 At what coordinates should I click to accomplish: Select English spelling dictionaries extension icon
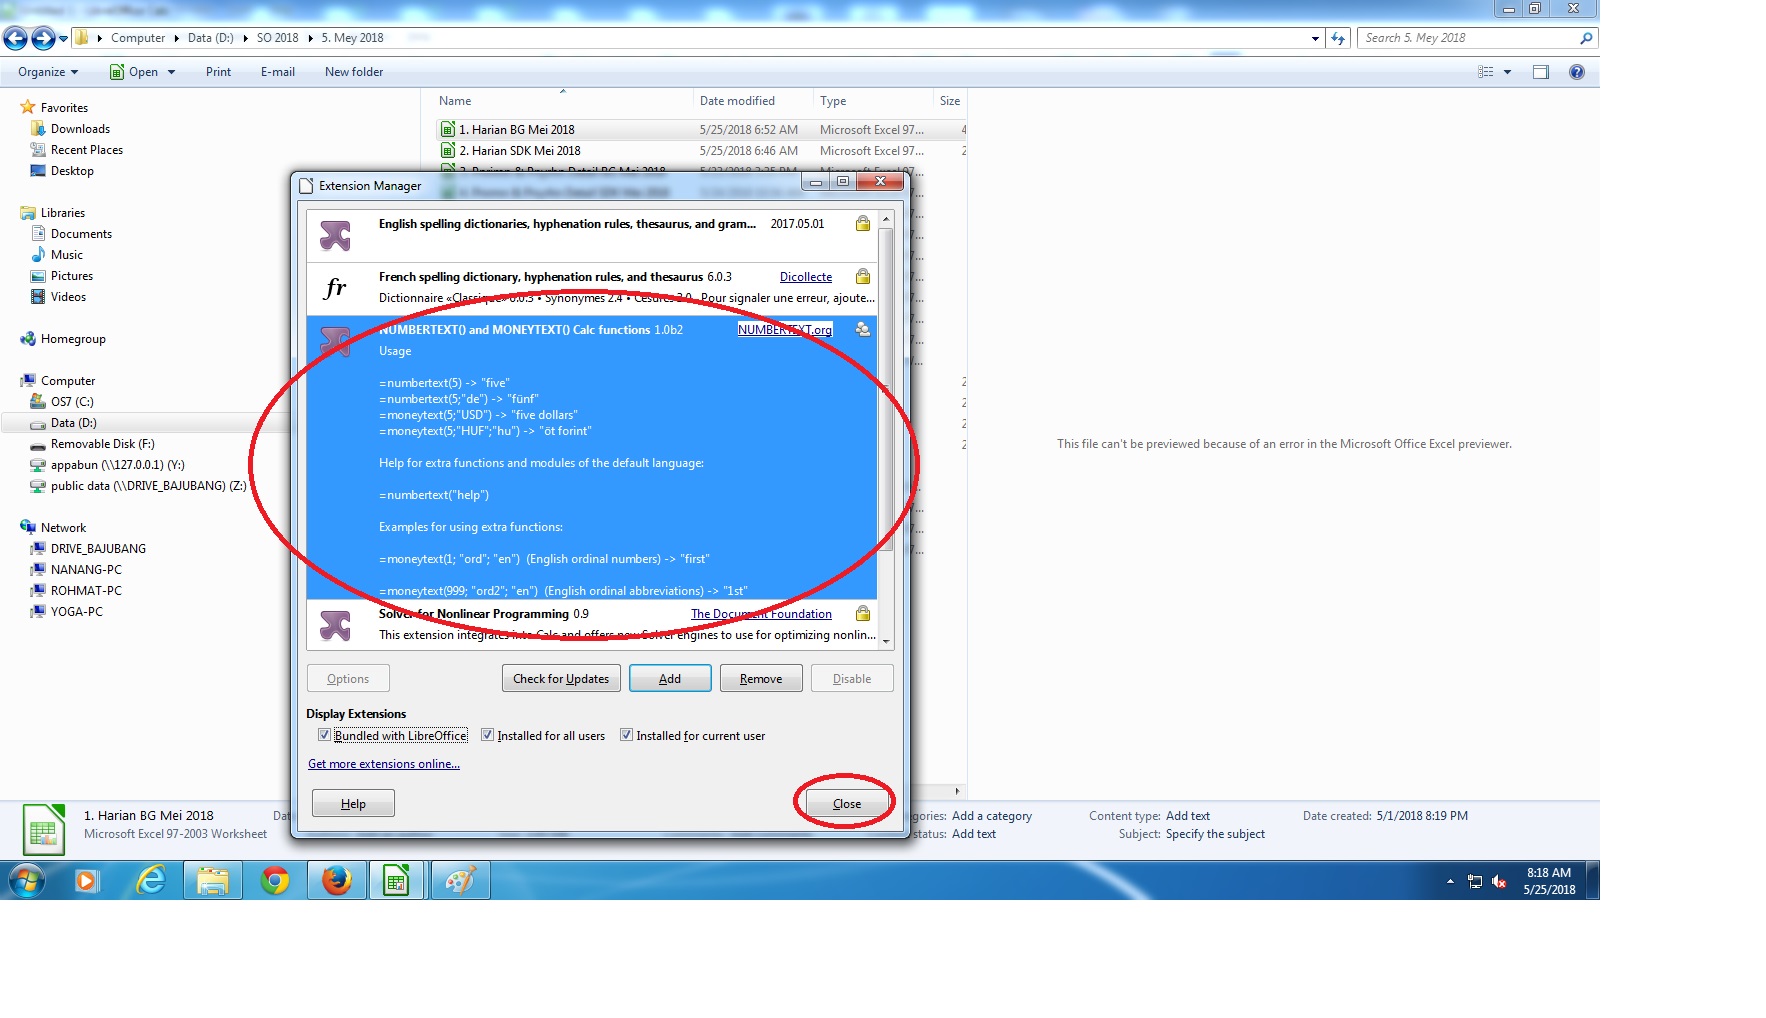pyautogui.click(x=335, y=236)
